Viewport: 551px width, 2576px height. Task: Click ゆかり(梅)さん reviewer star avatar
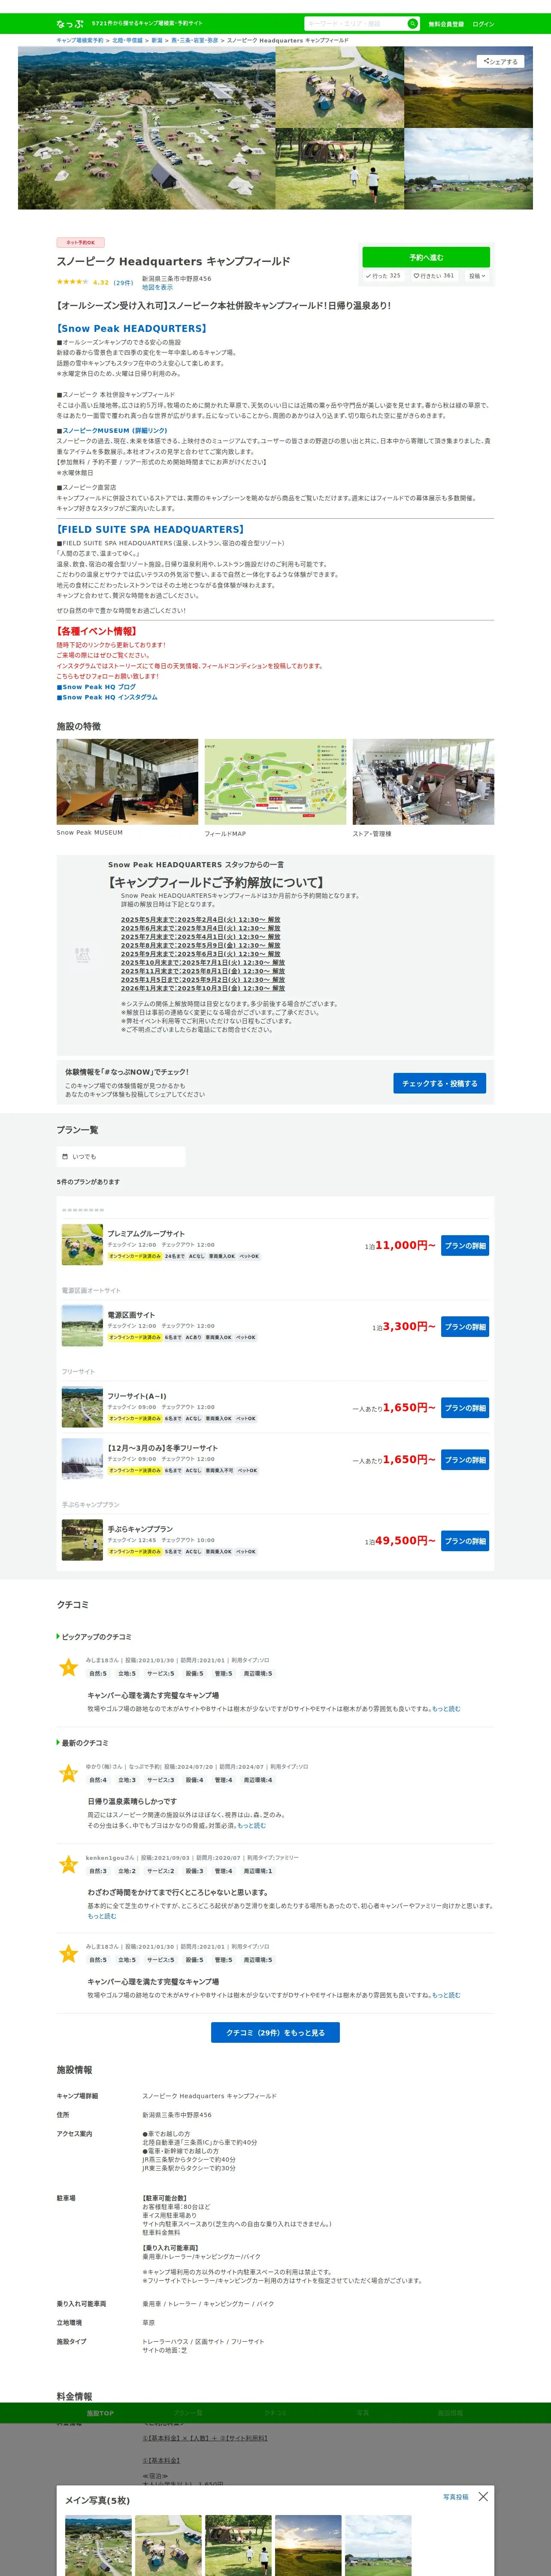68,1774
